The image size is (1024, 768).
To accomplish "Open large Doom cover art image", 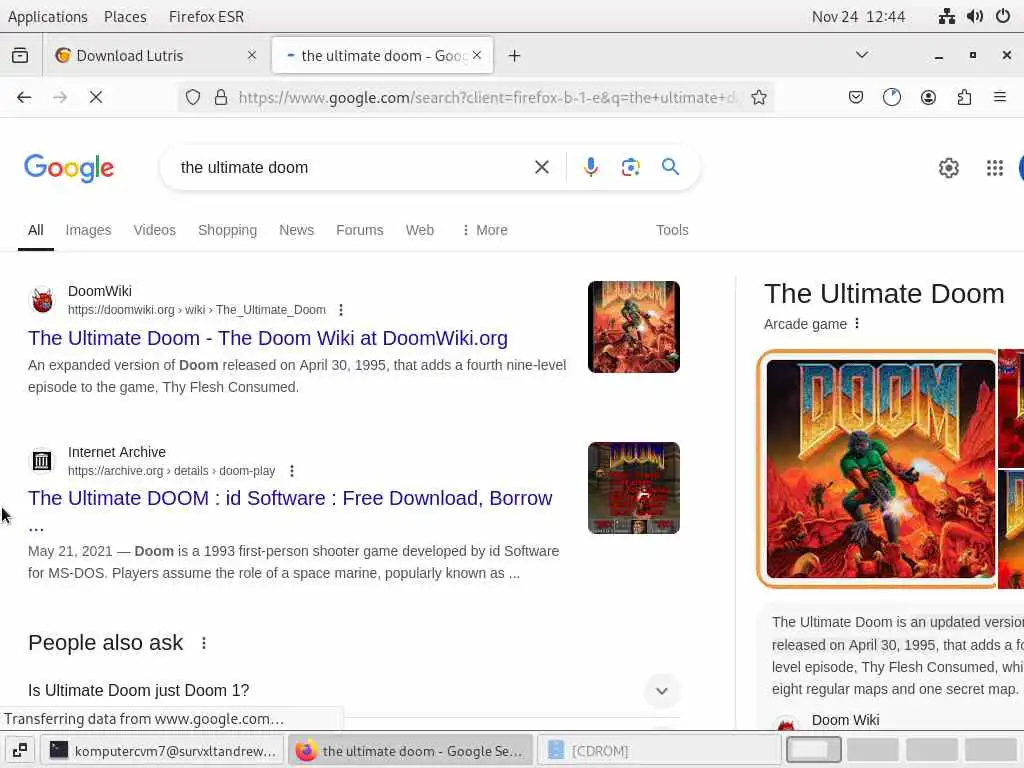I will pos(880,469).
